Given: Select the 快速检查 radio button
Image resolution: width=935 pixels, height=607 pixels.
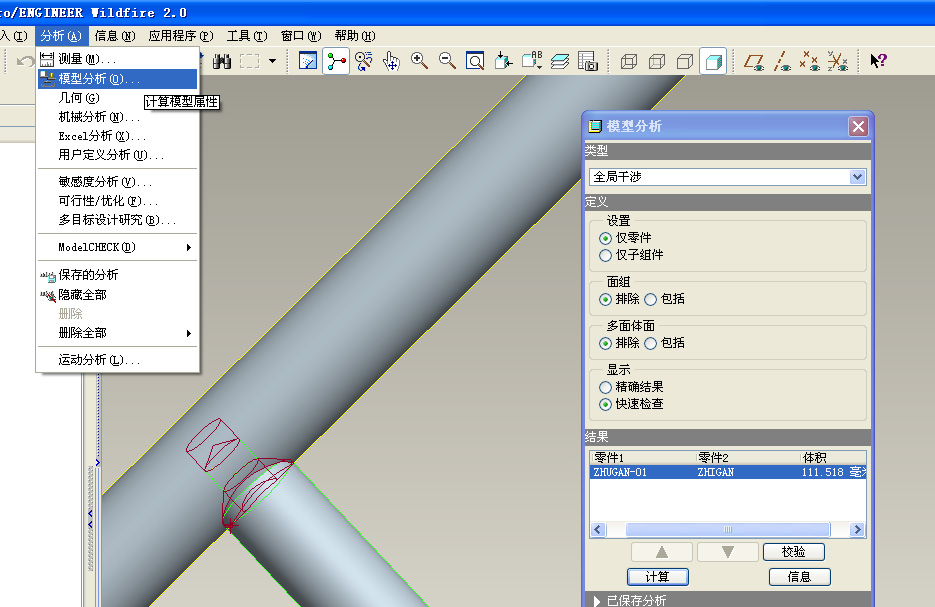Looking at the screenshot, I should click(606, 404).
